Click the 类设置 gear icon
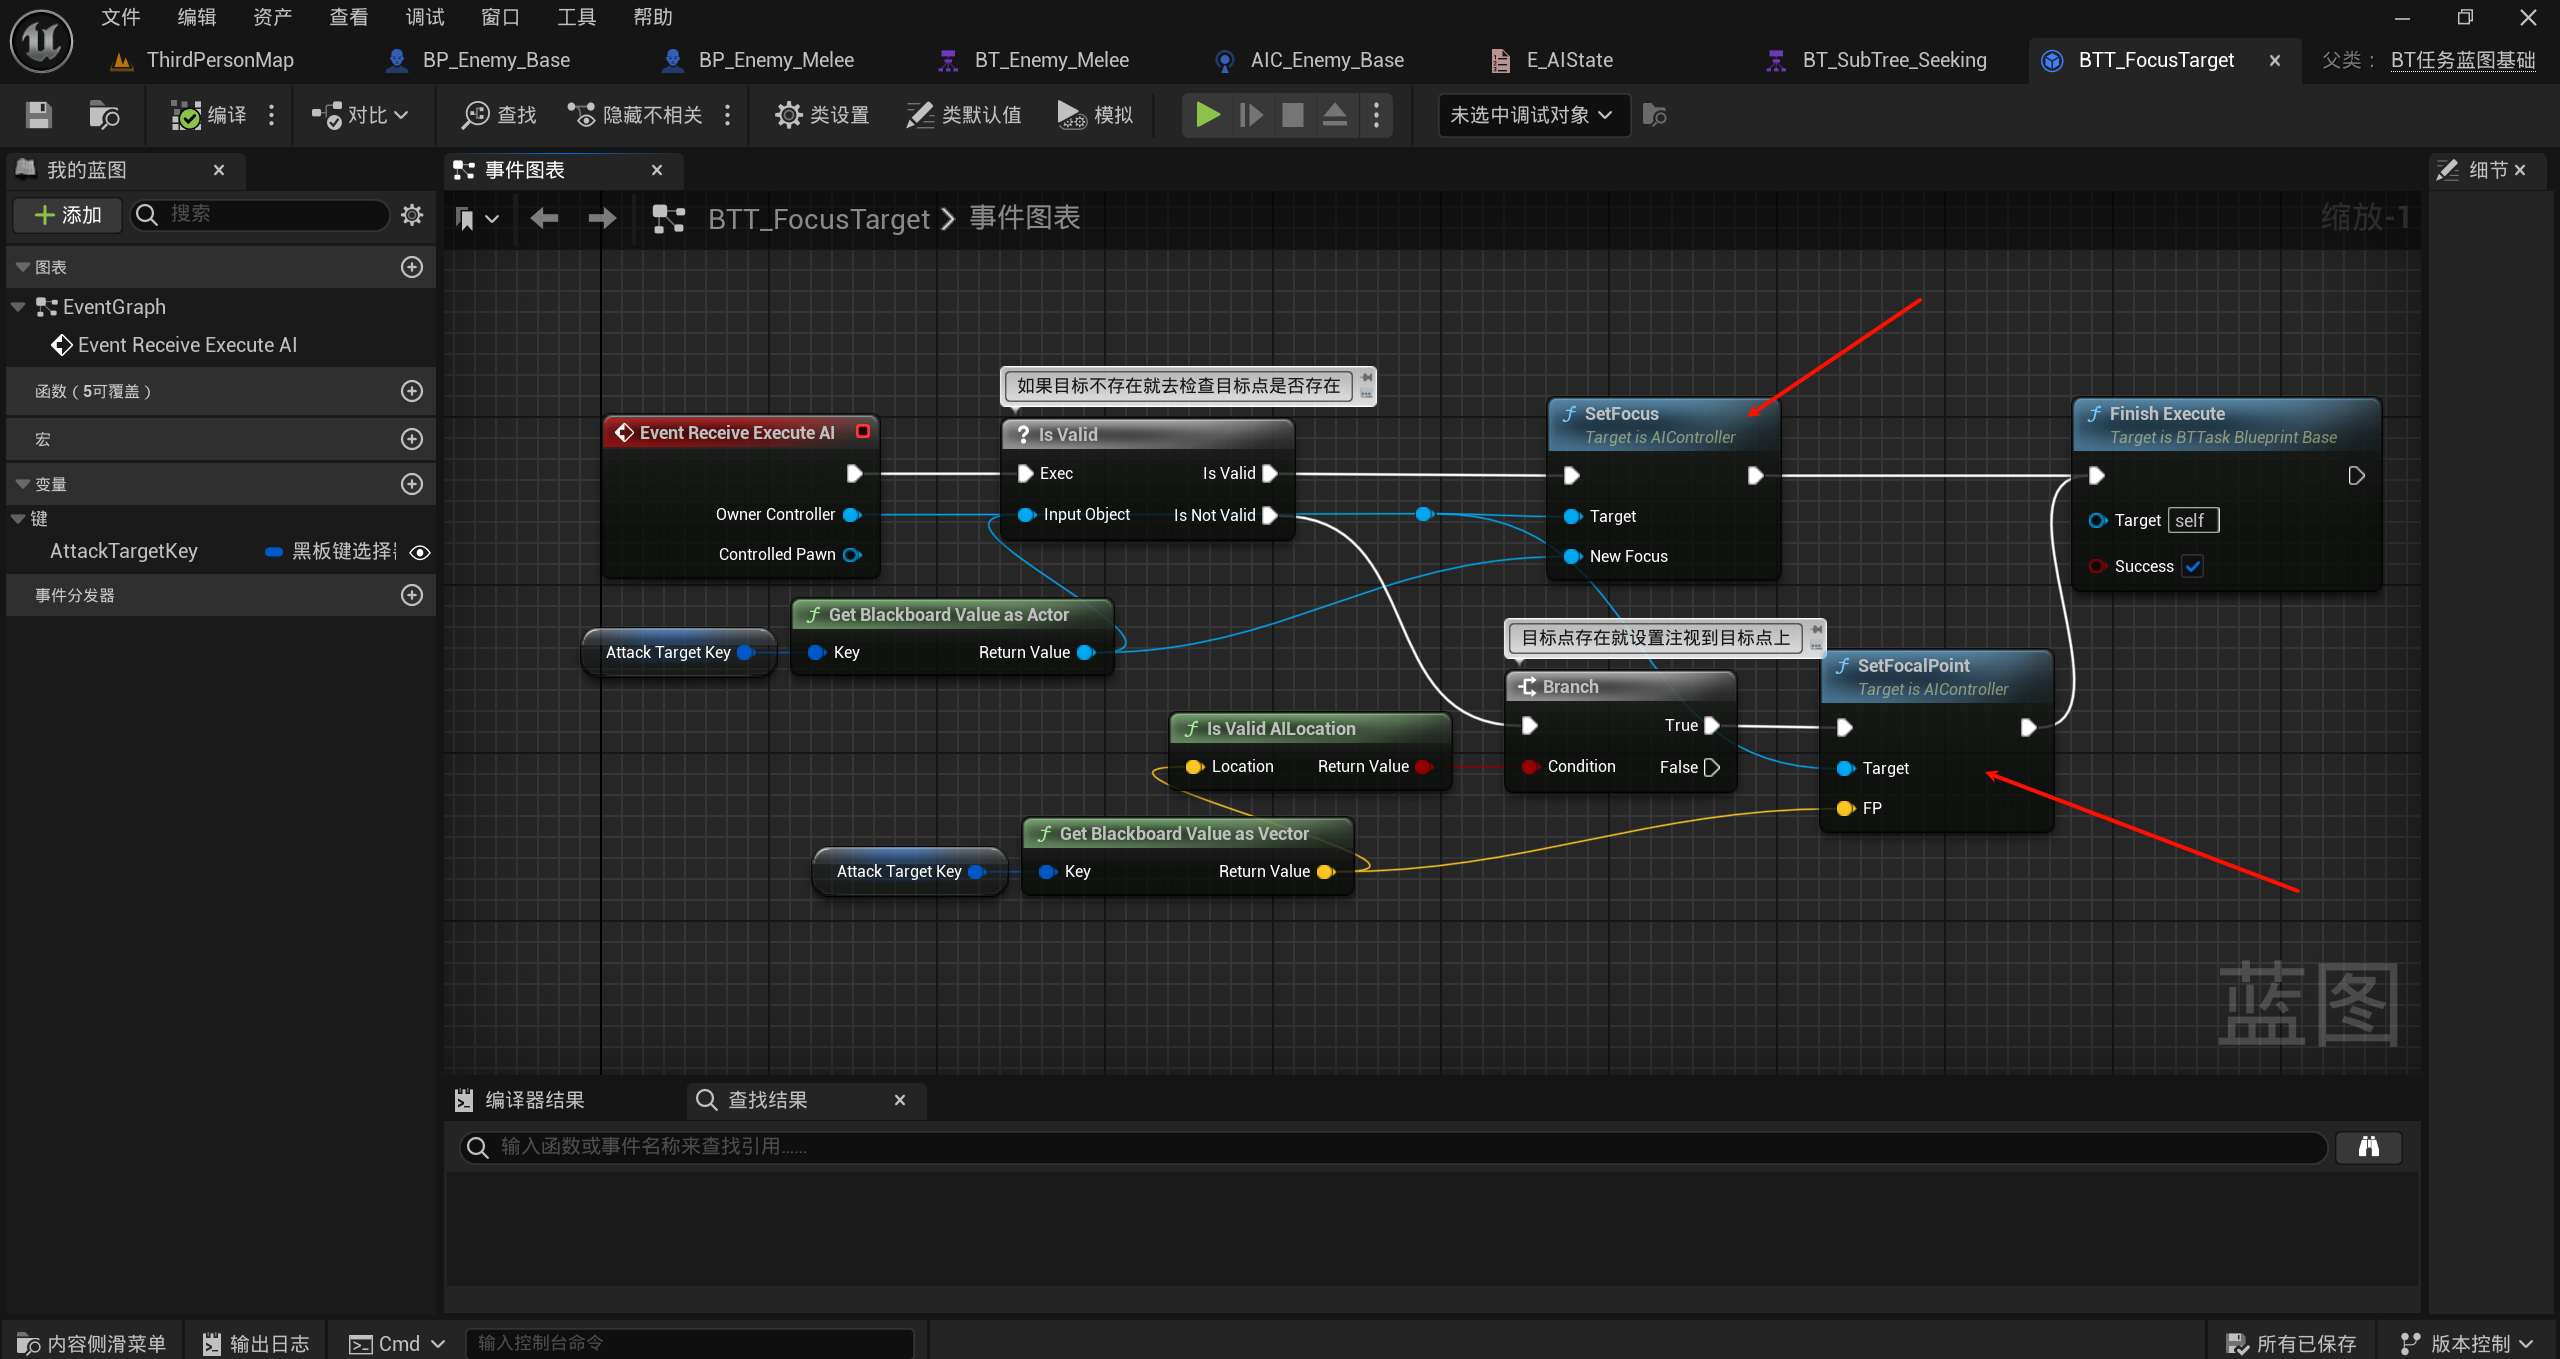The height and width of the screenshot is (1359, 2560). tap(788, 115)
